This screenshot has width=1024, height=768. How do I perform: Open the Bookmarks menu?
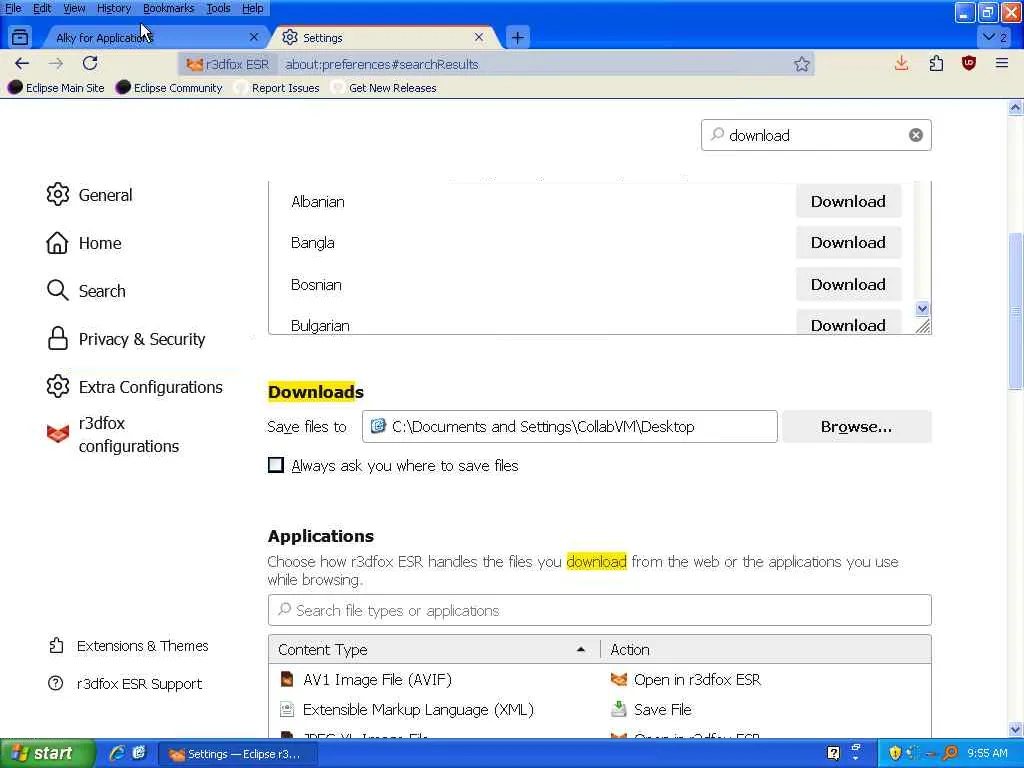168,8
